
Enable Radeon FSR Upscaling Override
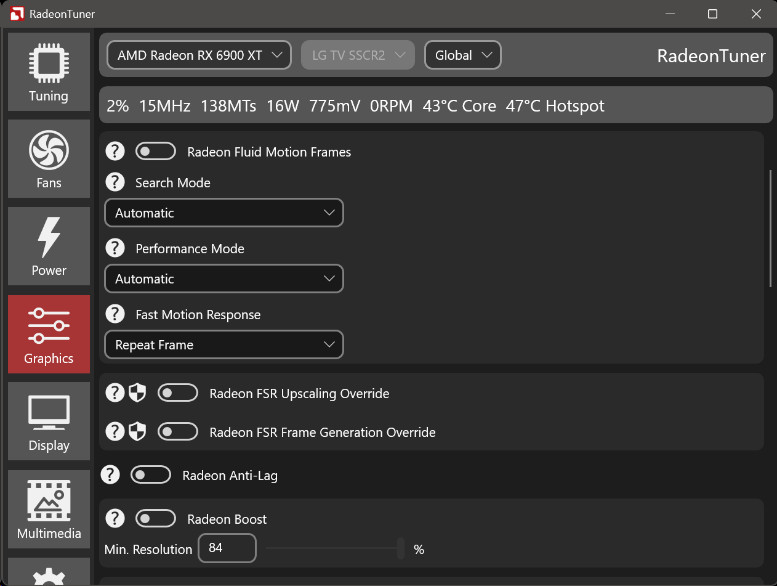178,393
